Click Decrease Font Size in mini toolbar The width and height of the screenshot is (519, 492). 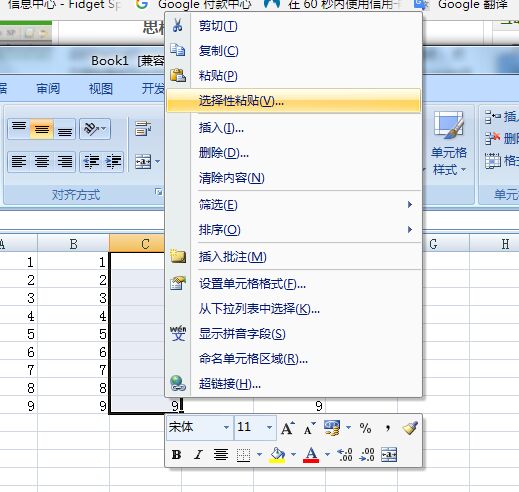(309, 428)
